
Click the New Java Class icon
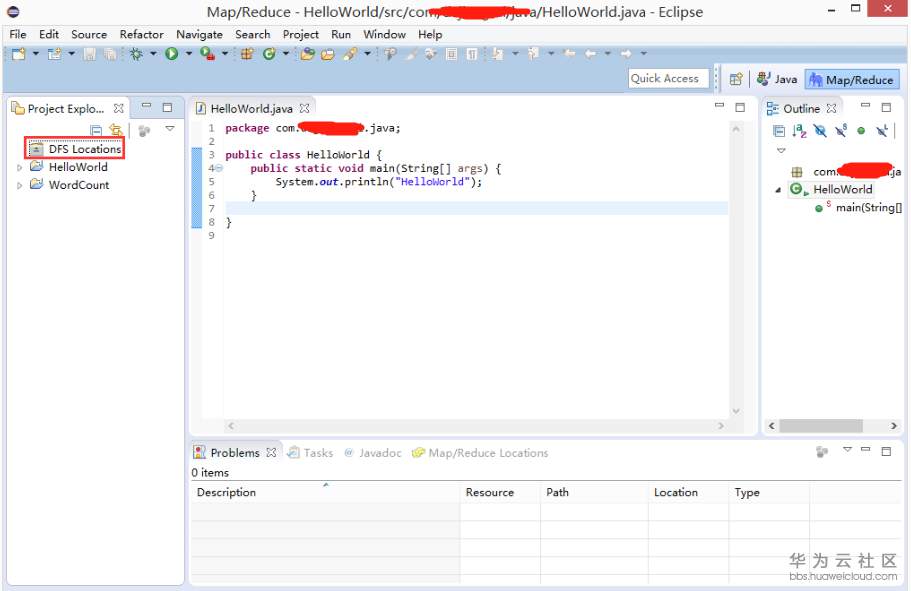[x=268, y=54]
